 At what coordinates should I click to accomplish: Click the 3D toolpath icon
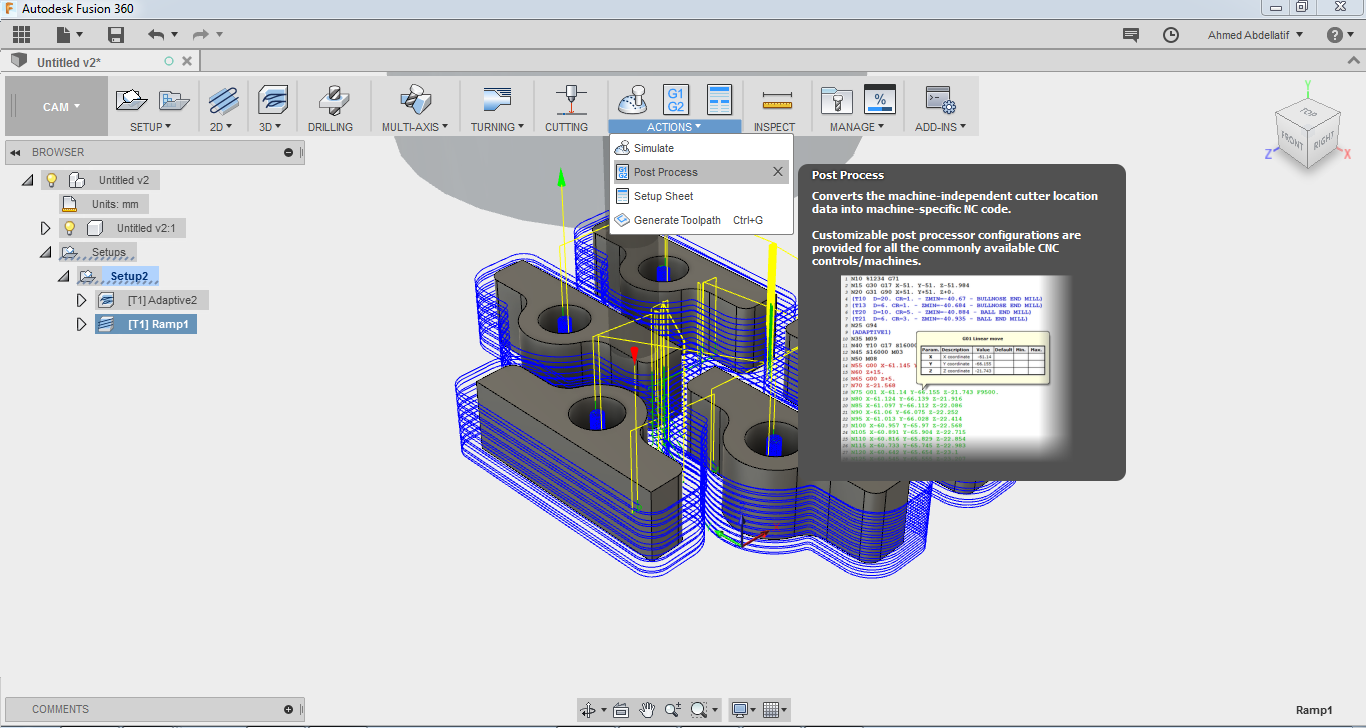coord(273,100)
